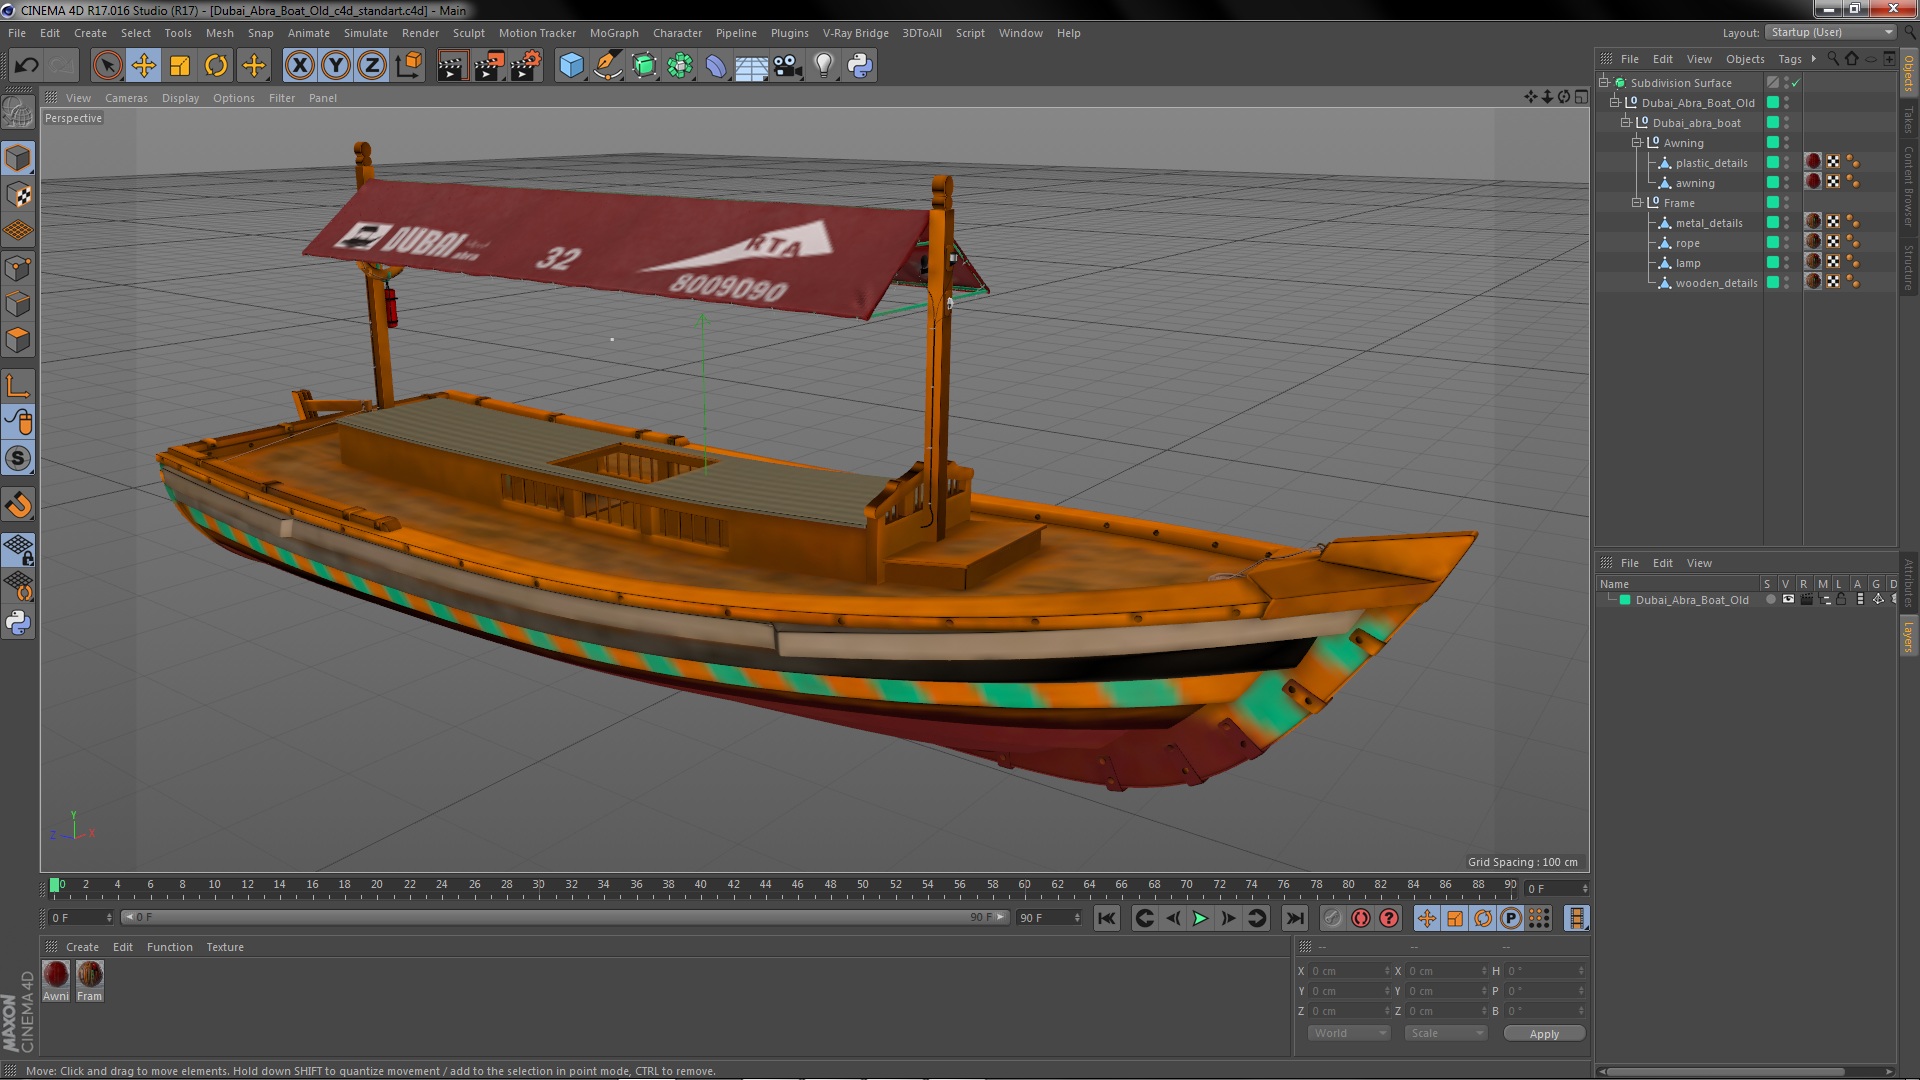Click the Apply button in coordinates
This screenshot has height=1080, width=1920.
point(1544,1034)
